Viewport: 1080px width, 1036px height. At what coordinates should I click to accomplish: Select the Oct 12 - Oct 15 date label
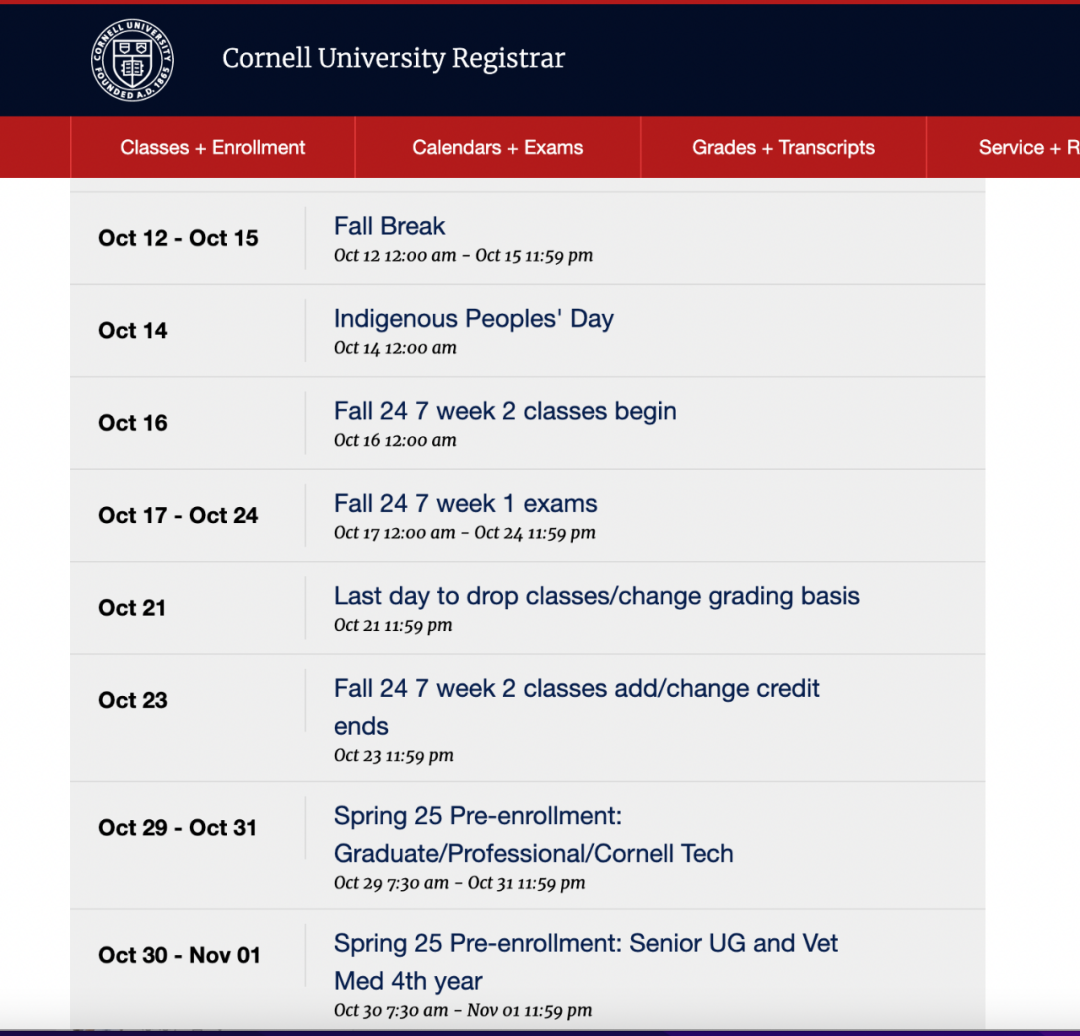(x=178, y=238)
